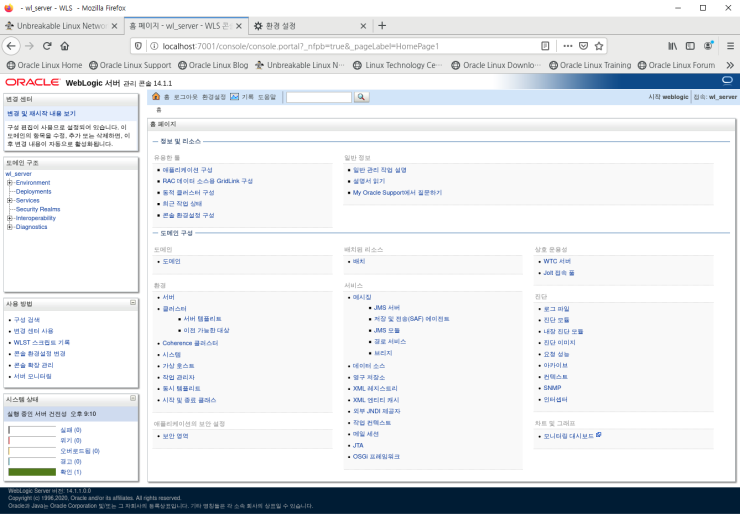
Task: Minimize the 시스템 상태 panel
Action: coord(133,398)
